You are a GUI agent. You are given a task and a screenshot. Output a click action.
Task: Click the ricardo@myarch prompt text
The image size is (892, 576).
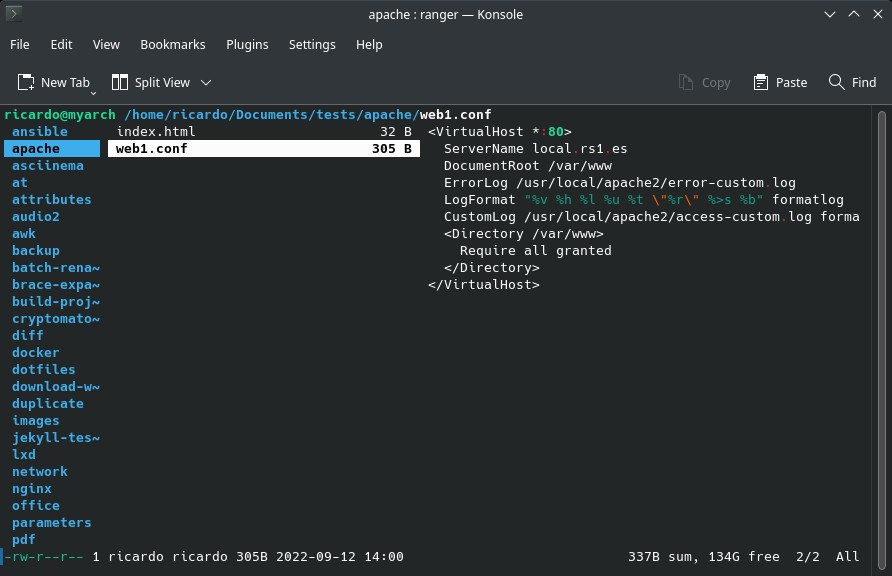tap(60, 114)
